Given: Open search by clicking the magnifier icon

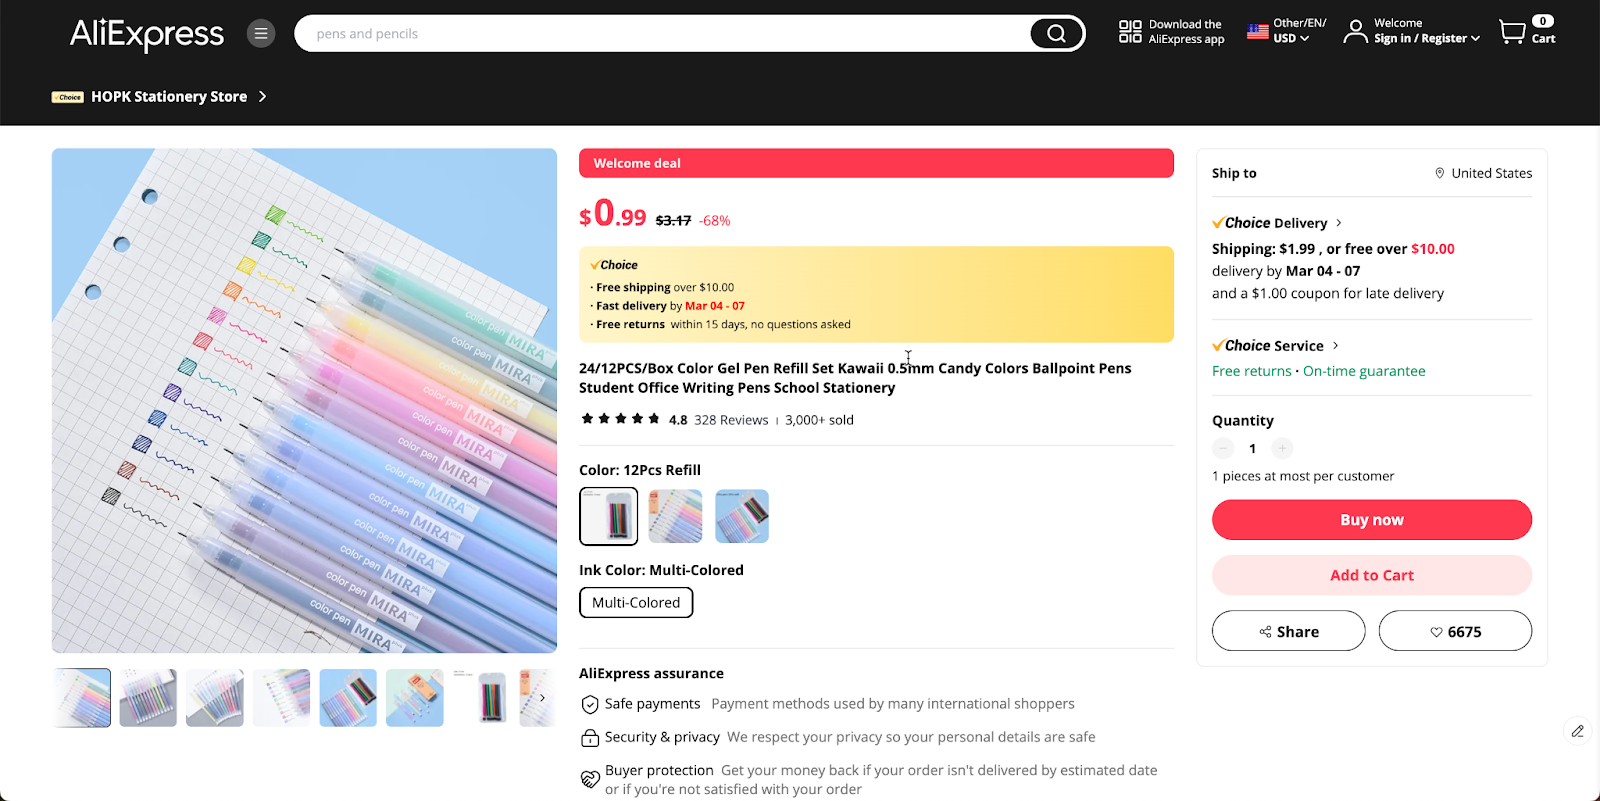Looking at the screenshot, I should click(1055, 33).
